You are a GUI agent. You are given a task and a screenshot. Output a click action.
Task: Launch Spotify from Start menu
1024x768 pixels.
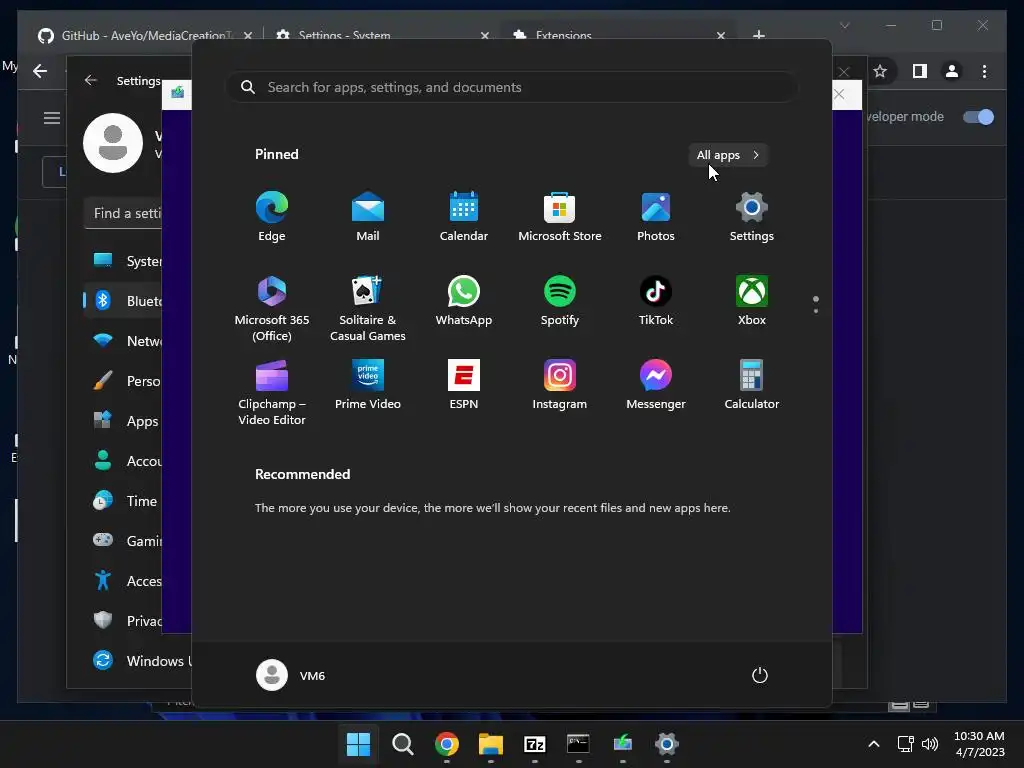(x=560, y=301)
